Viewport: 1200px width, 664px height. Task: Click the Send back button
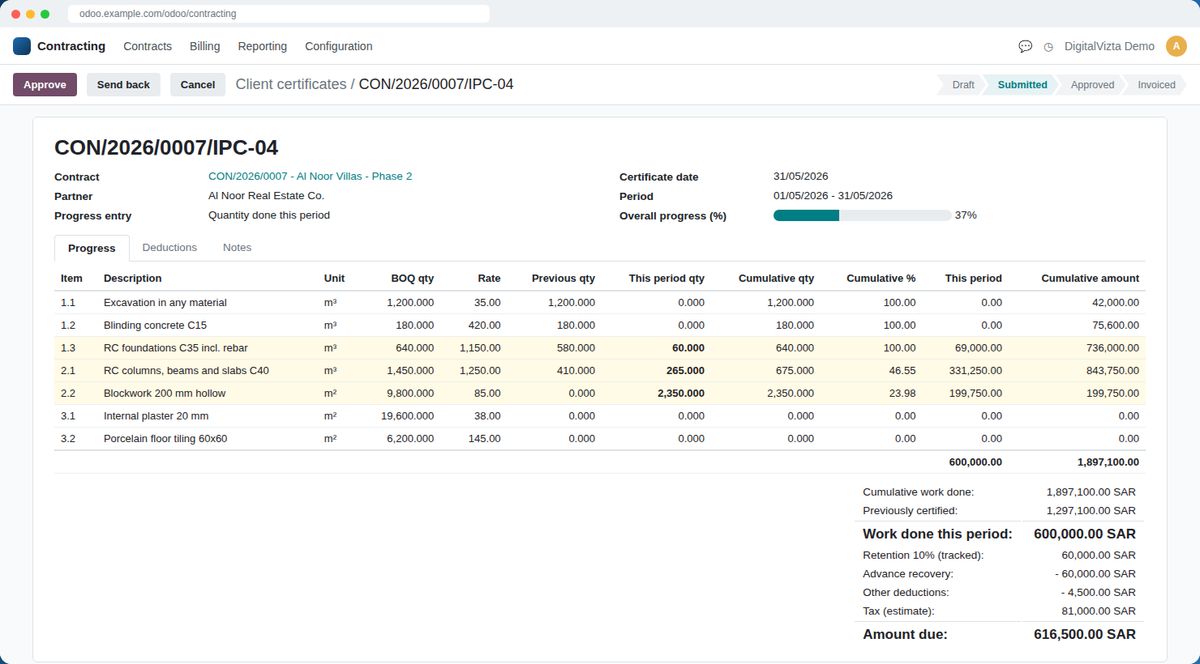click(x=123, y=85)
